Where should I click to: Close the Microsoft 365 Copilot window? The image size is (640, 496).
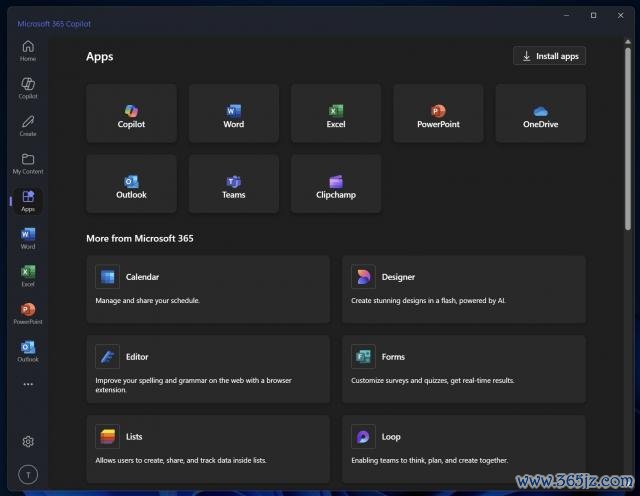point(620,16)
